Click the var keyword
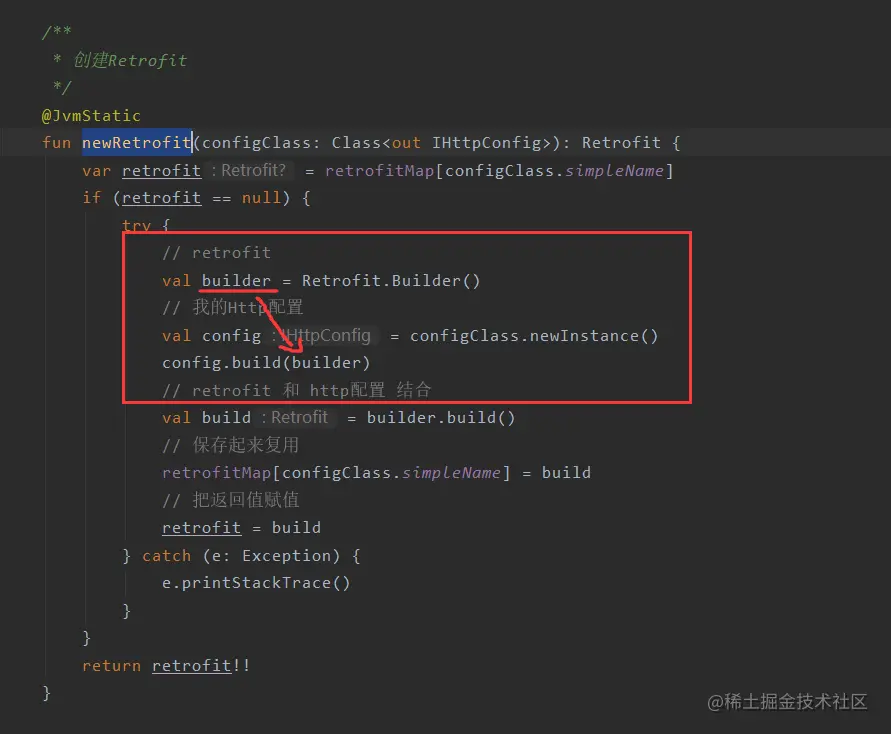 [96, 171]
